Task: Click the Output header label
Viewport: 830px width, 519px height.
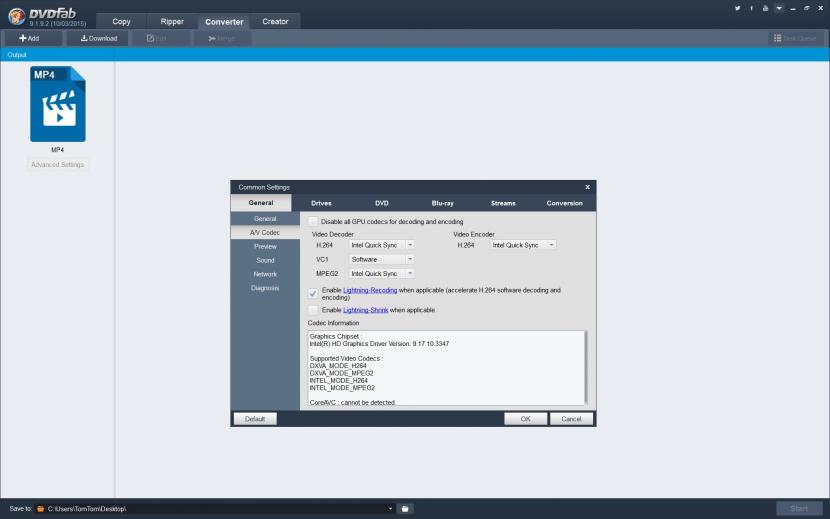Action: coord(17,55)
